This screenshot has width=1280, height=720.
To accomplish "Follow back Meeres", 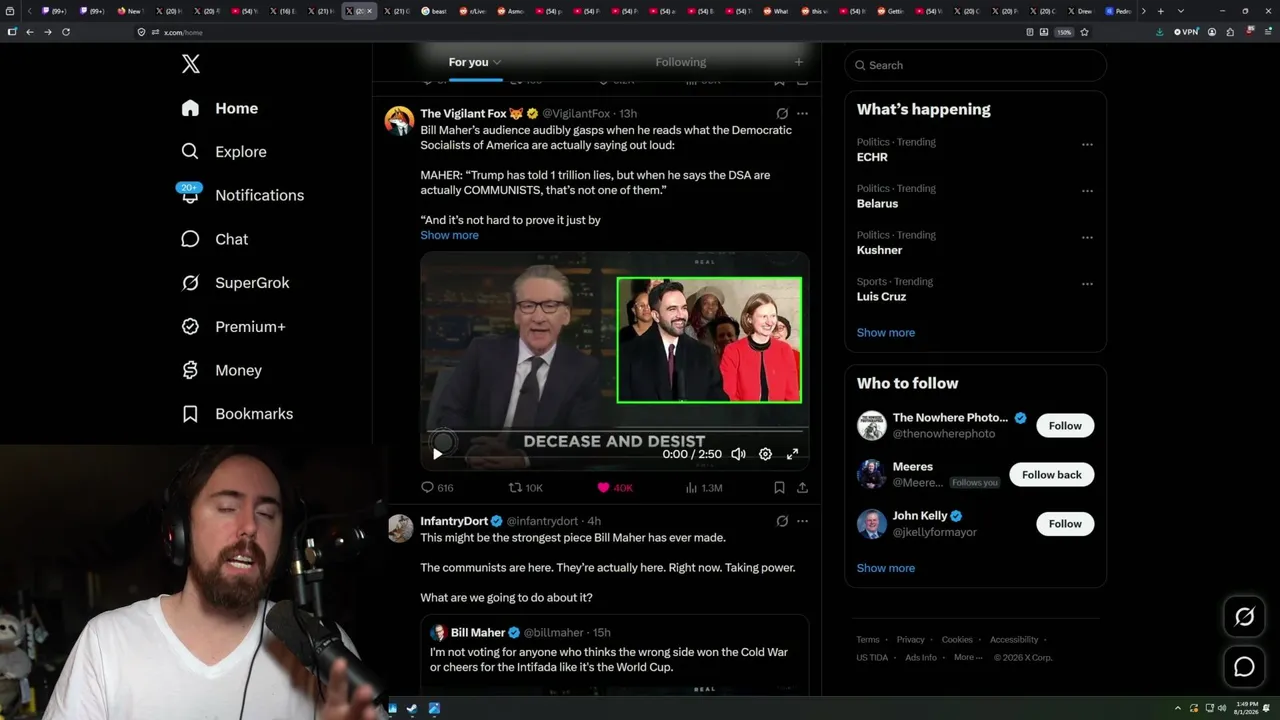I will tap(1051, 475).
